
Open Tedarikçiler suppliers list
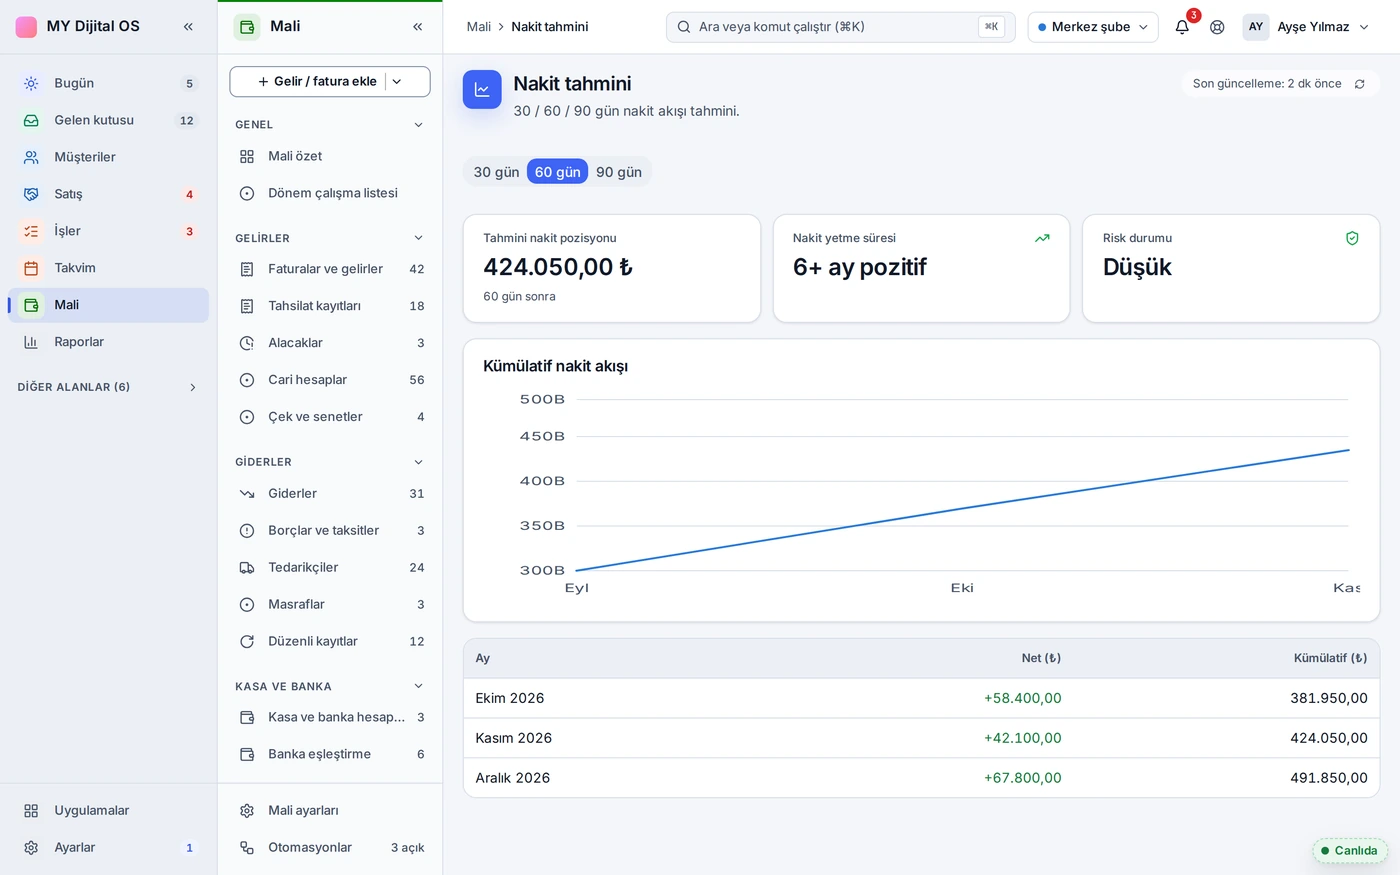[x=330, y=568]
